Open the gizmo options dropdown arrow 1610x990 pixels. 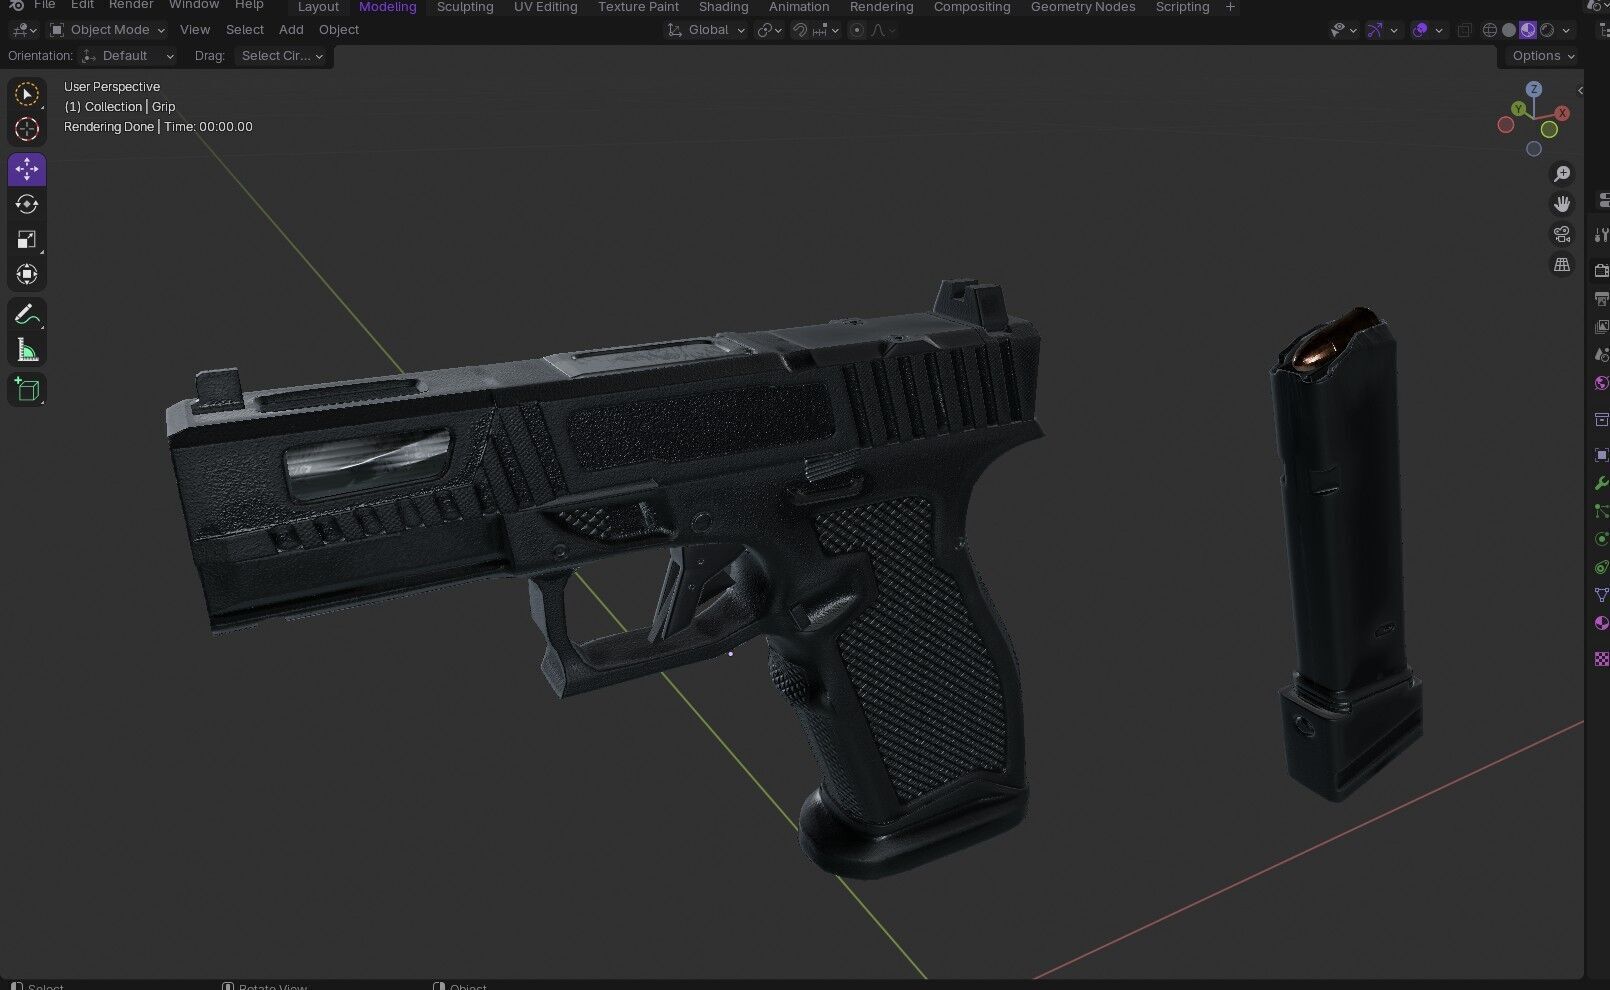click(1394, 30)
